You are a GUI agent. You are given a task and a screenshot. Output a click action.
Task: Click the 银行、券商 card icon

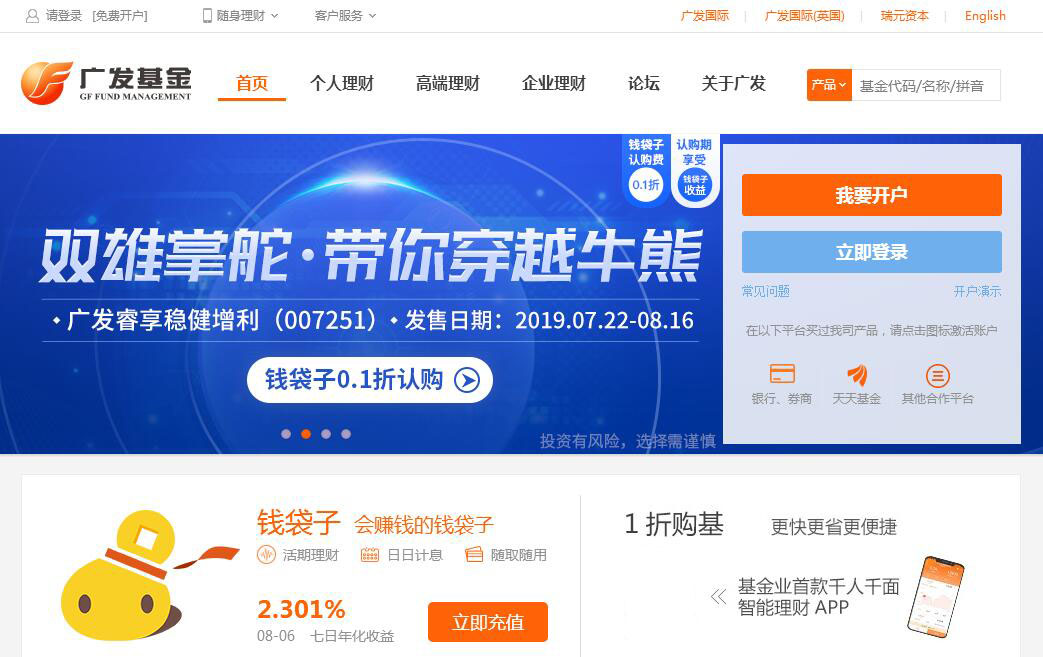(782, 374)
